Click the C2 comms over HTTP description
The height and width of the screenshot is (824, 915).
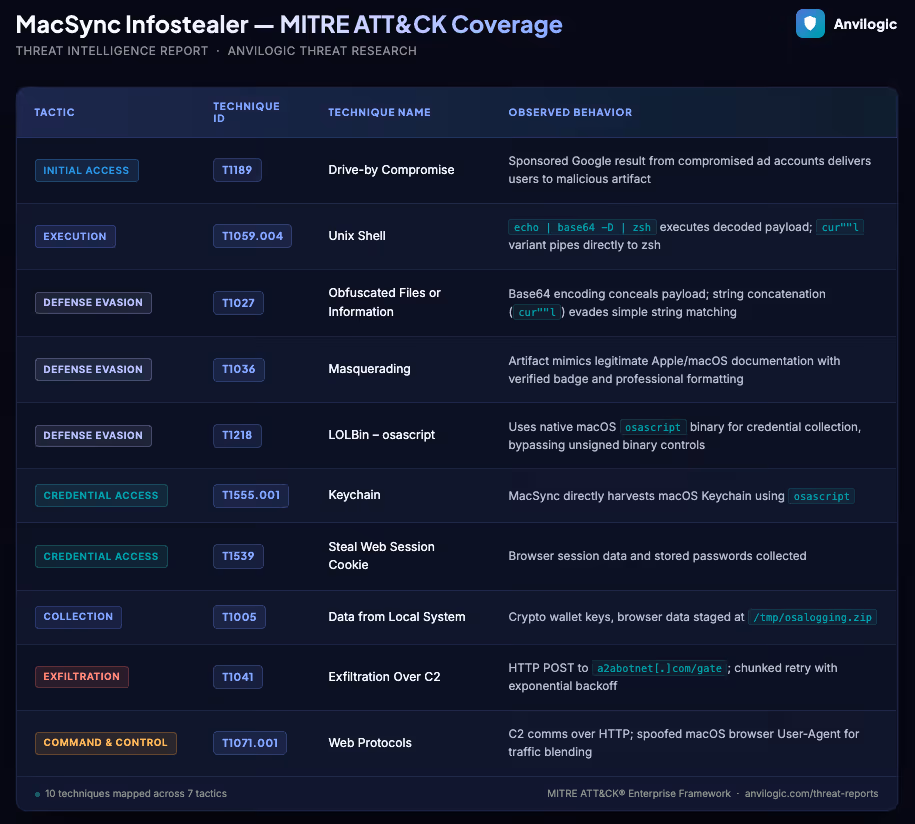[x=683, y=743]
